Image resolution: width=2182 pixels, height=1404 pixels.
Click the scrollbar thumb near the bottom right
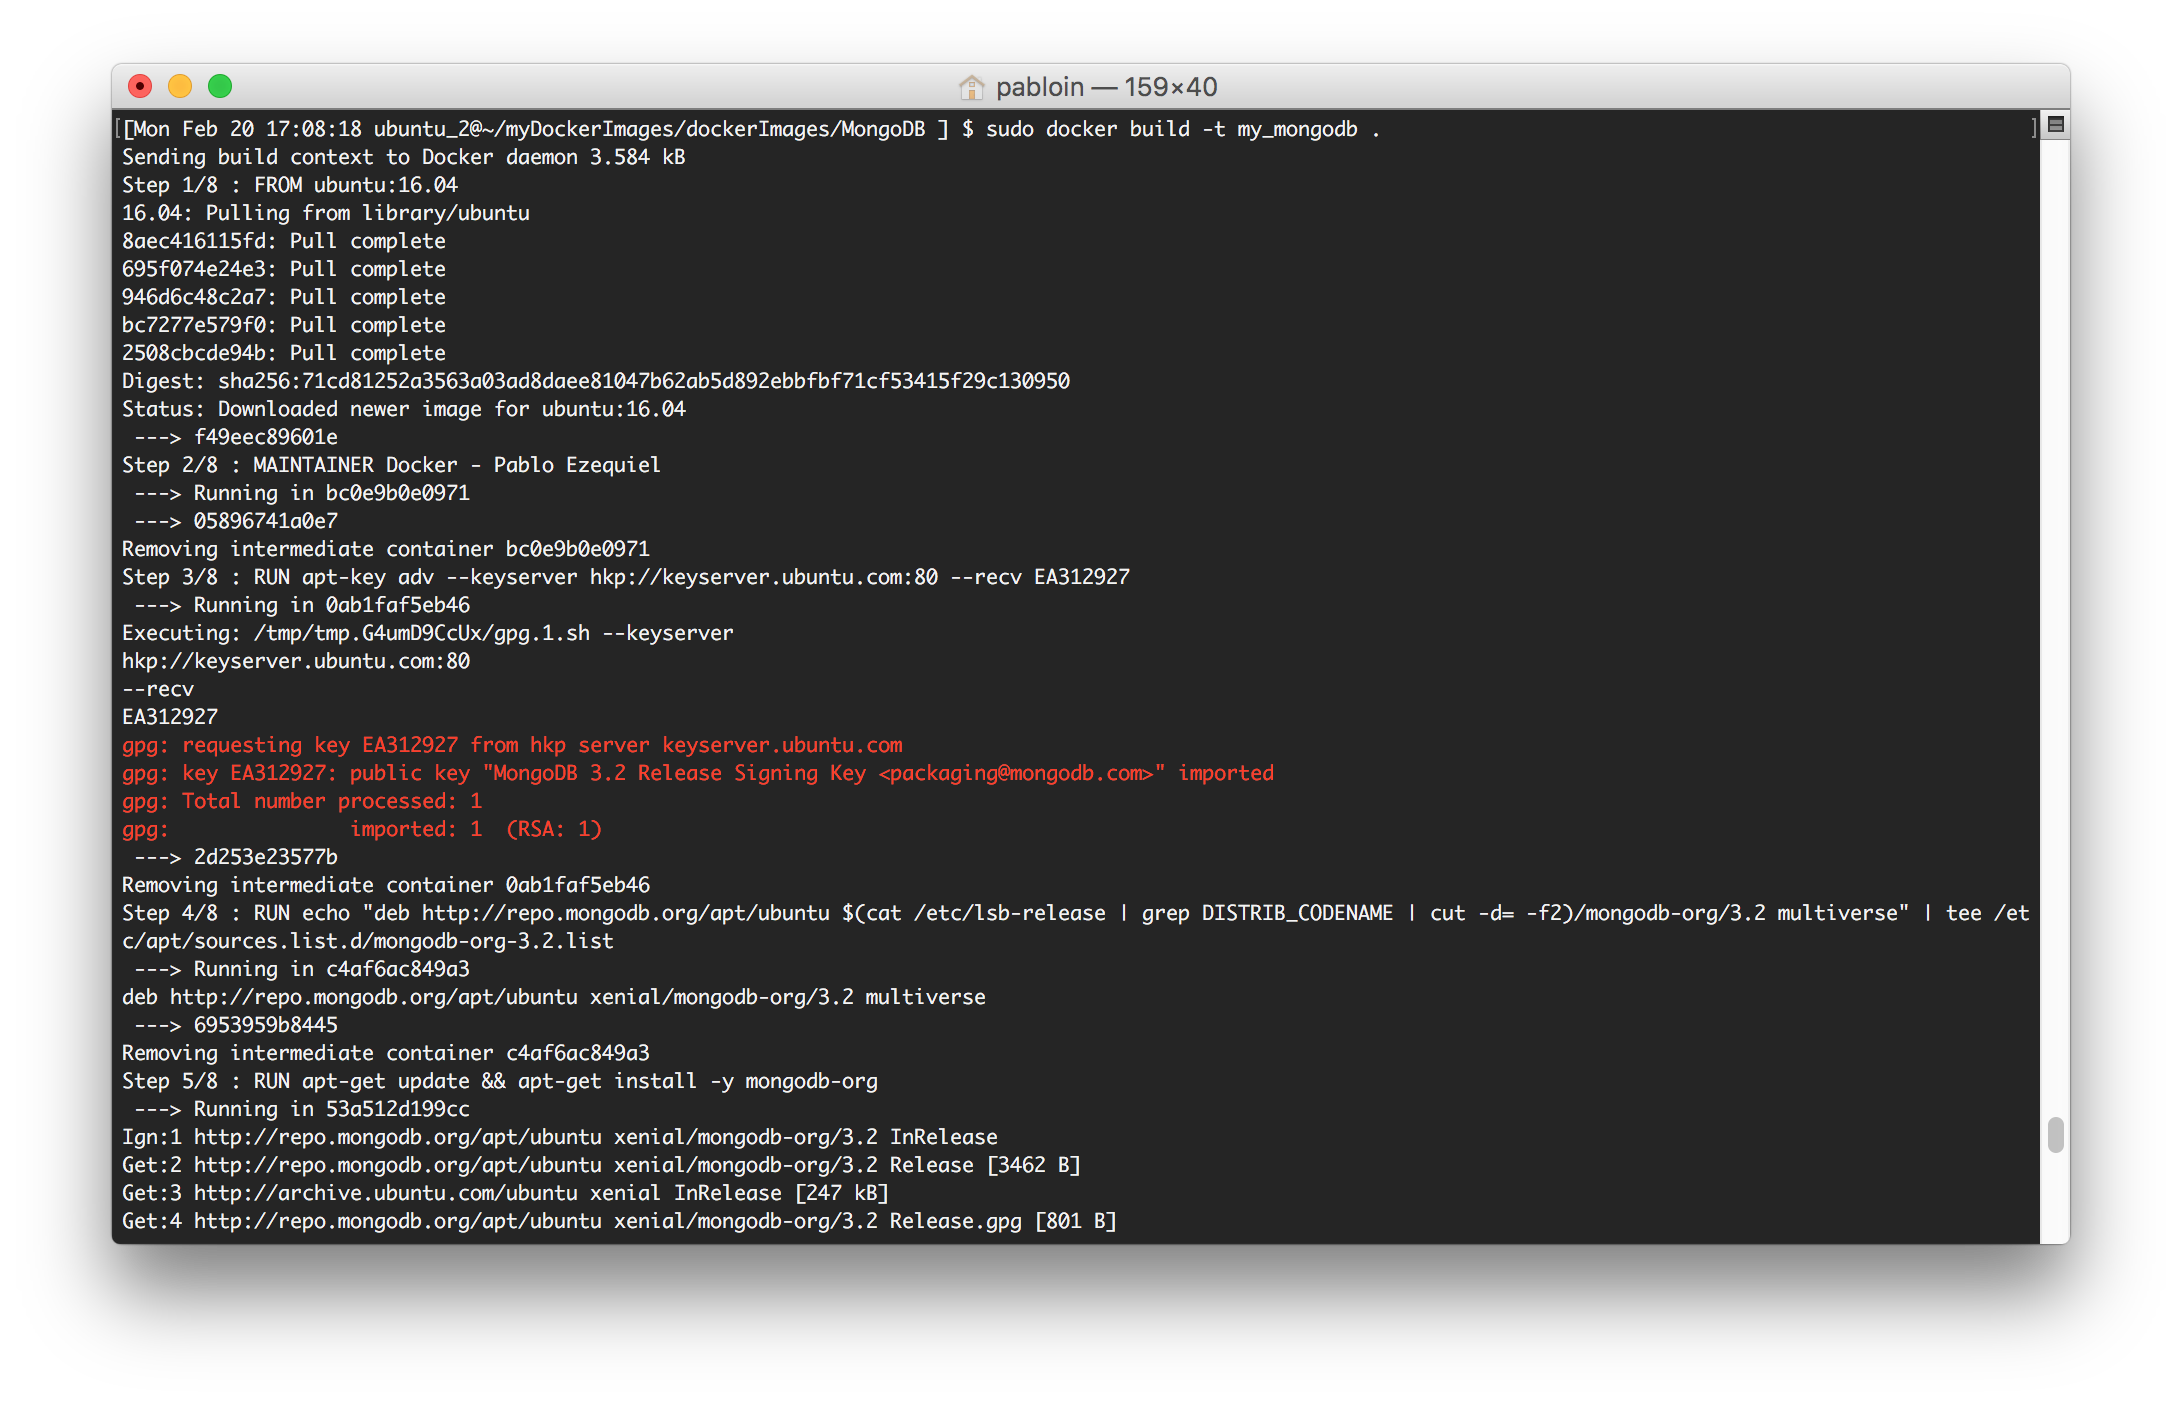pos(2055,1135)
